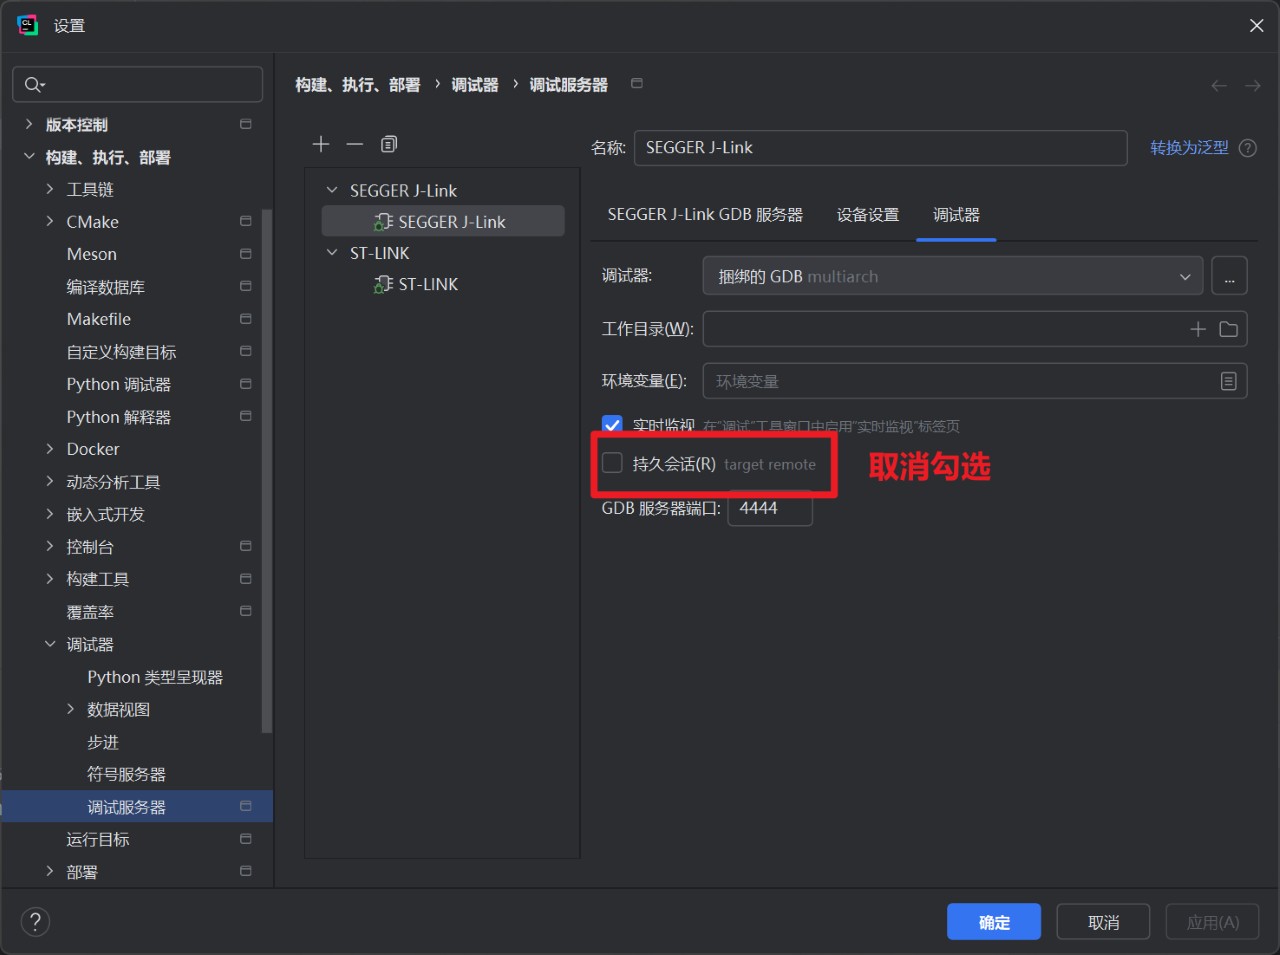Expand the 控制台 node chevron
The width and height of the screenshot is (1280, 955).
(50, 546)
